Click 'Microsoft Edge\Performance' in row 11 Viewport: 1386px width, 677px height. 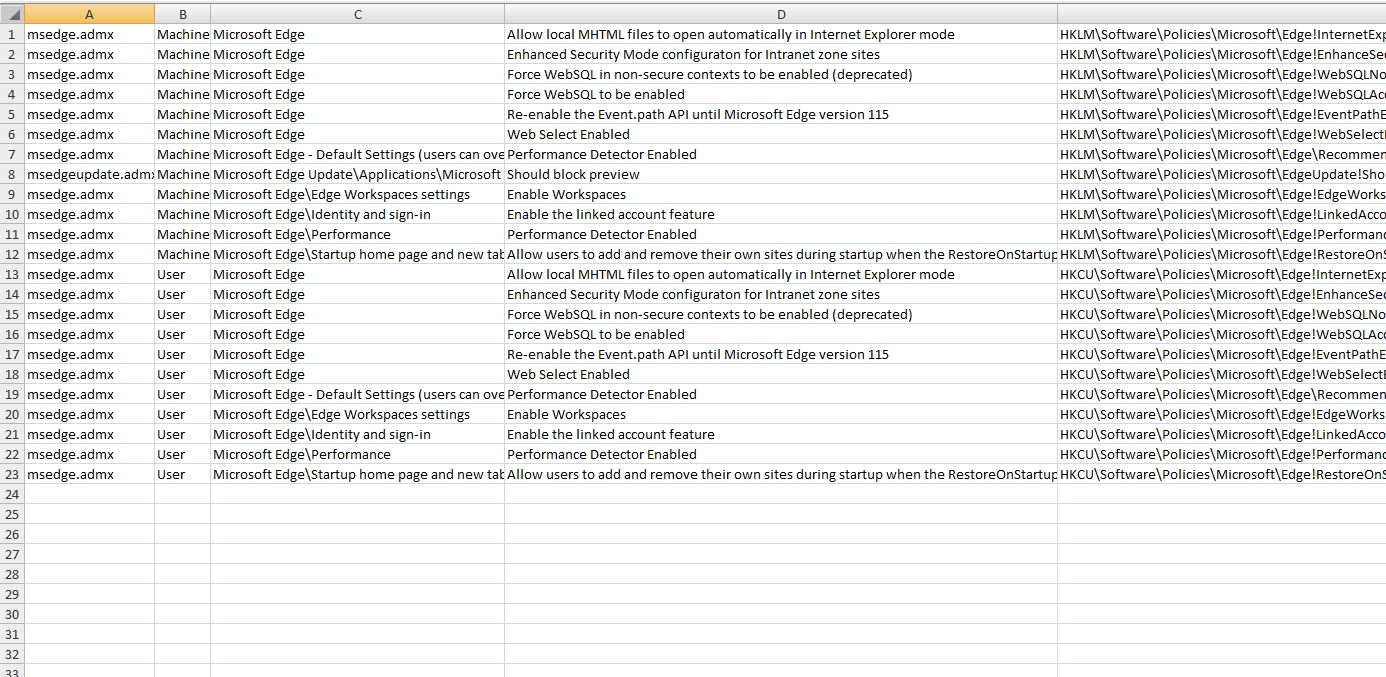[x=358, y=234]
